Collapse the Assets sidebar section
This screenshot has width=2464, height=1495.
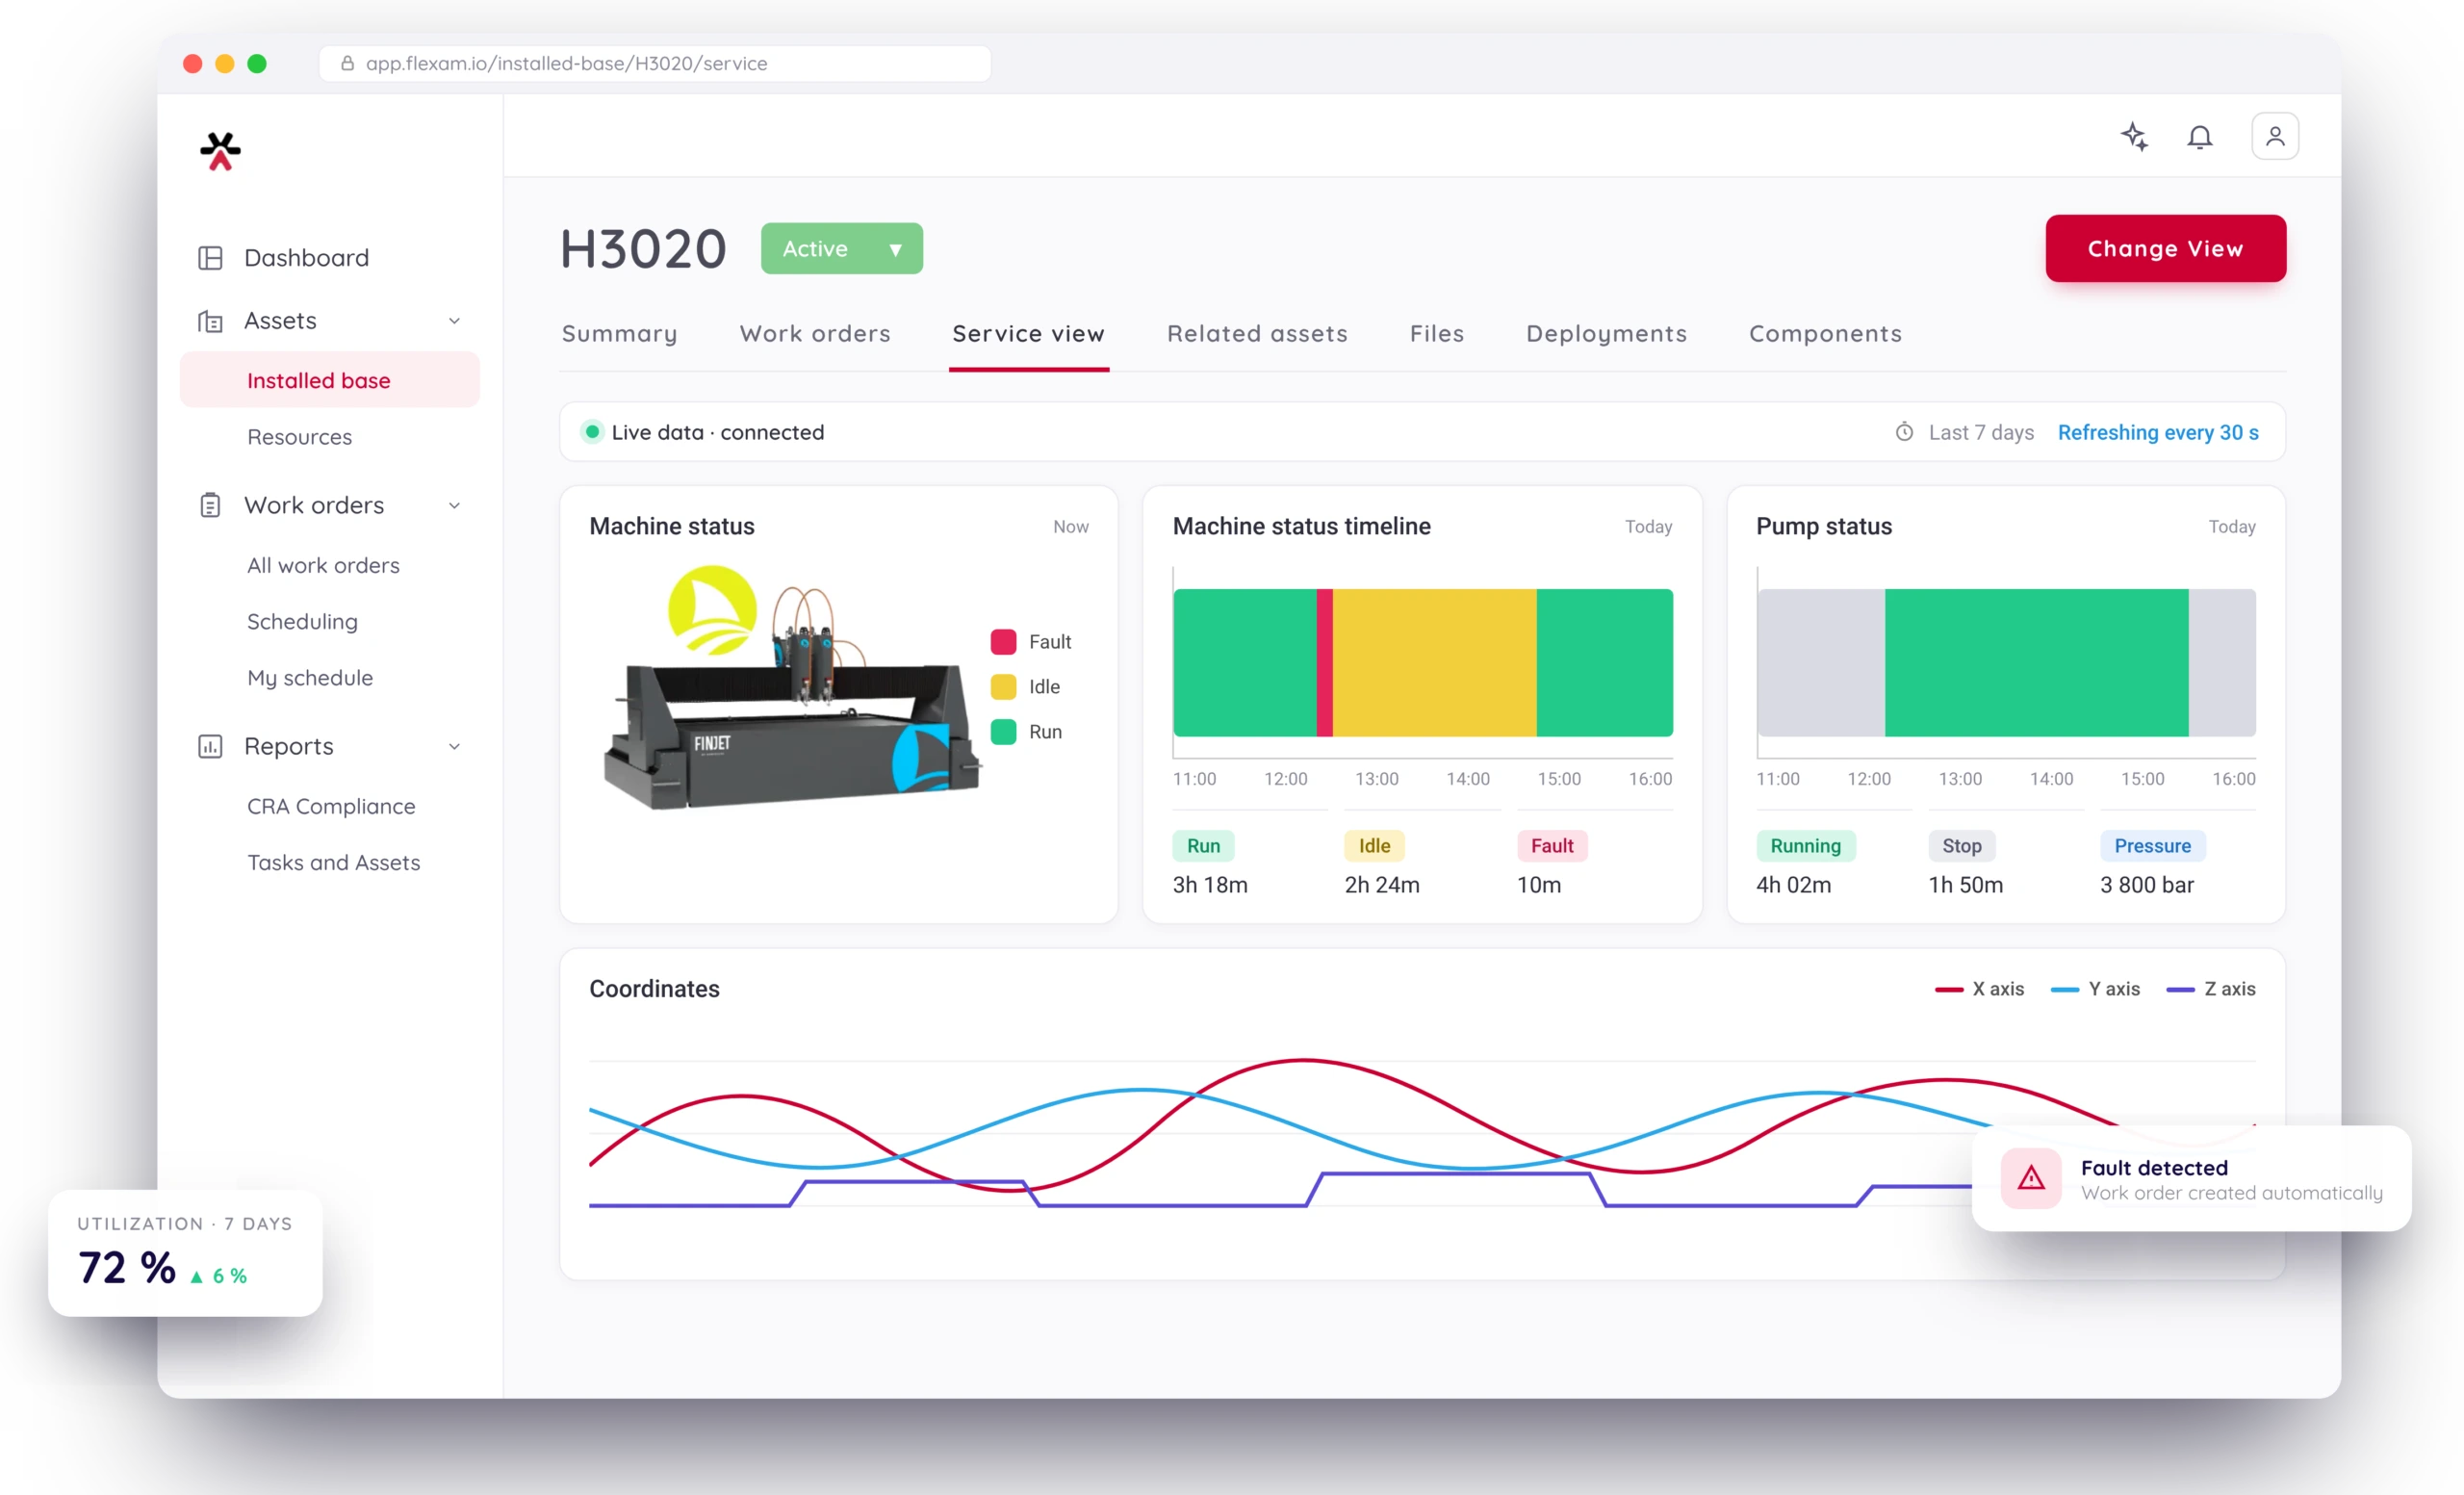click(454, 321)
